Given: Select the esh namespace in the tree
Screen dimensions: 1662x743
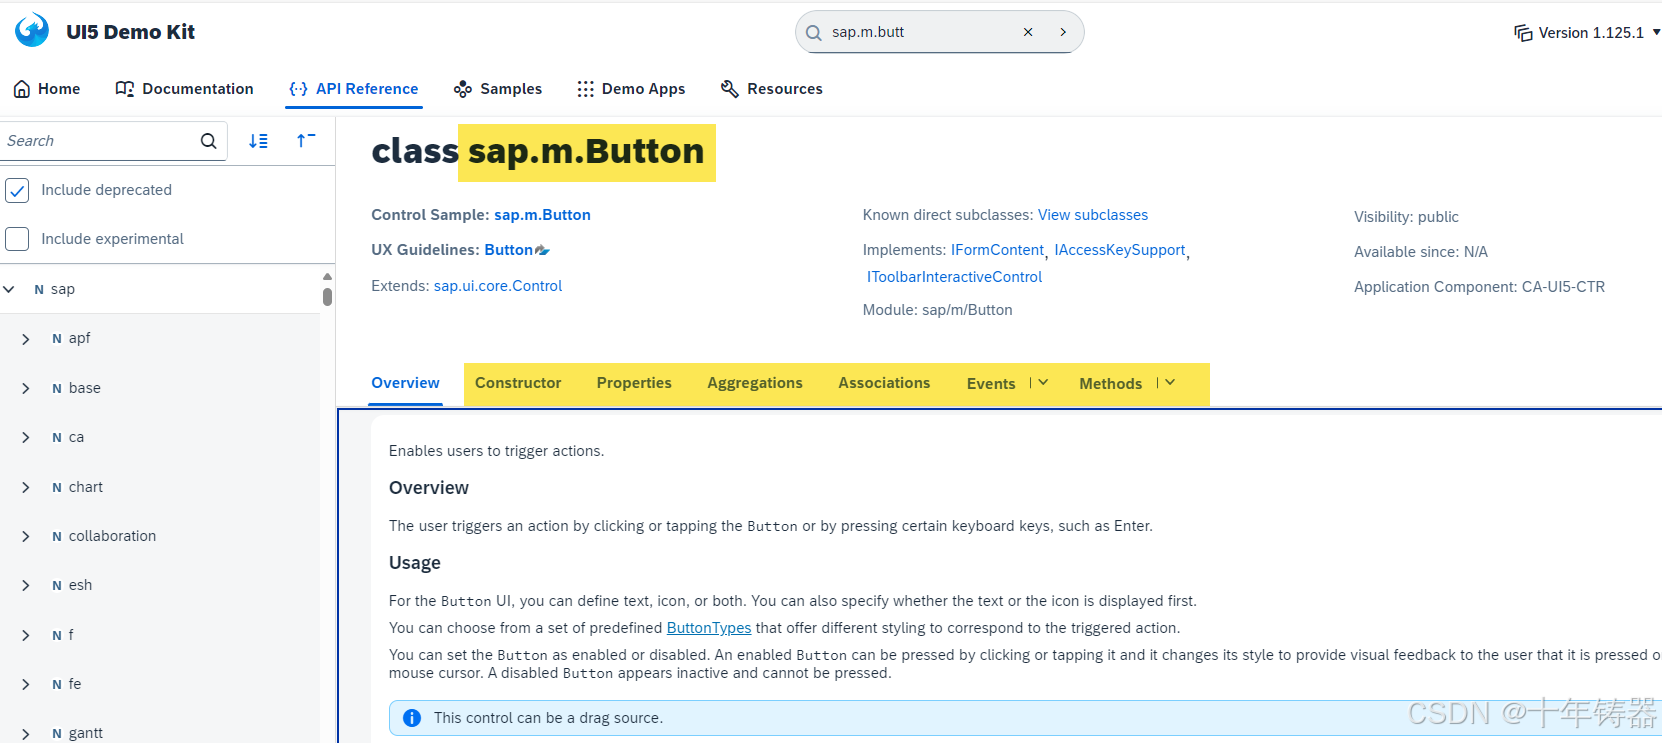Looking at the screenshot, I should 80,585.
